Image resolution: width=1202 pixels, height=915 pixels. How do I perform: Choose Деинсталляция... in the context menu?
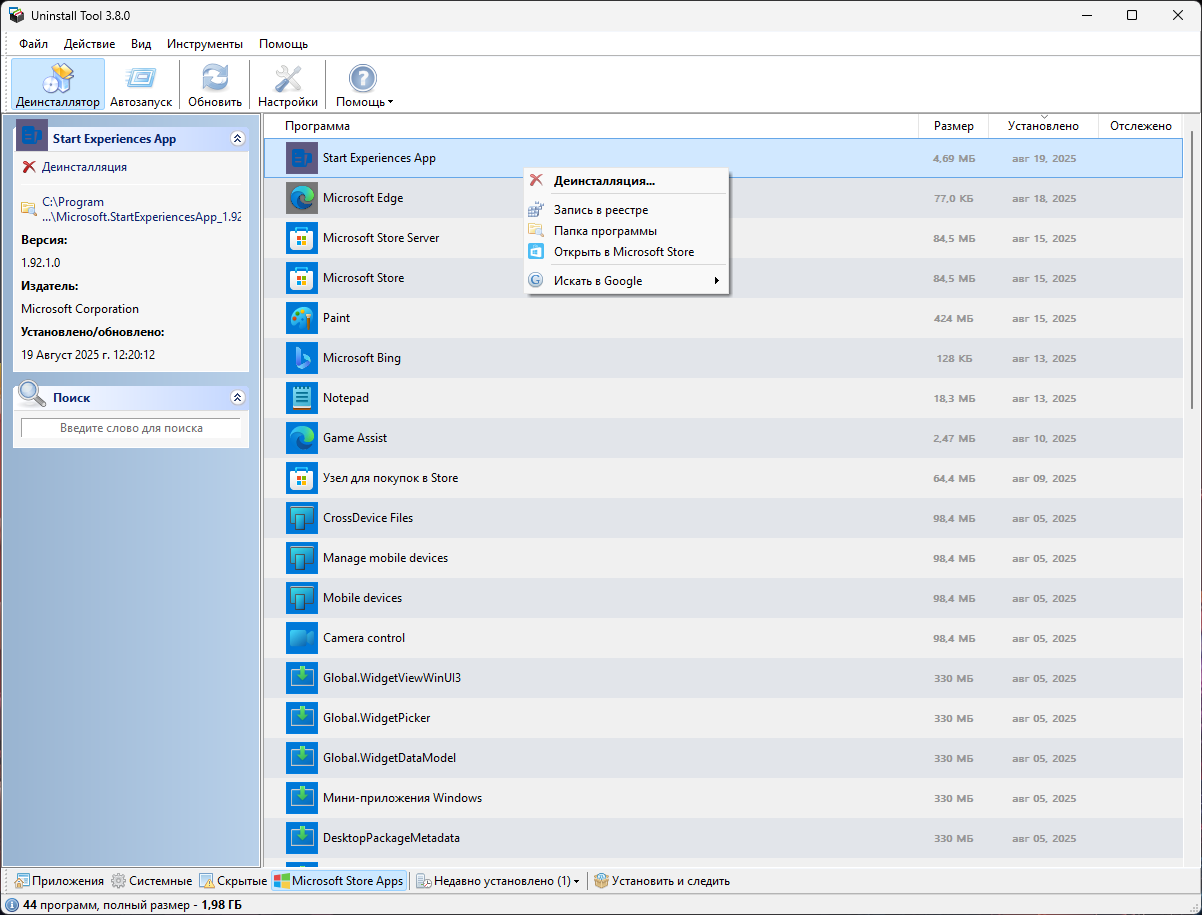tap(626, 181)
